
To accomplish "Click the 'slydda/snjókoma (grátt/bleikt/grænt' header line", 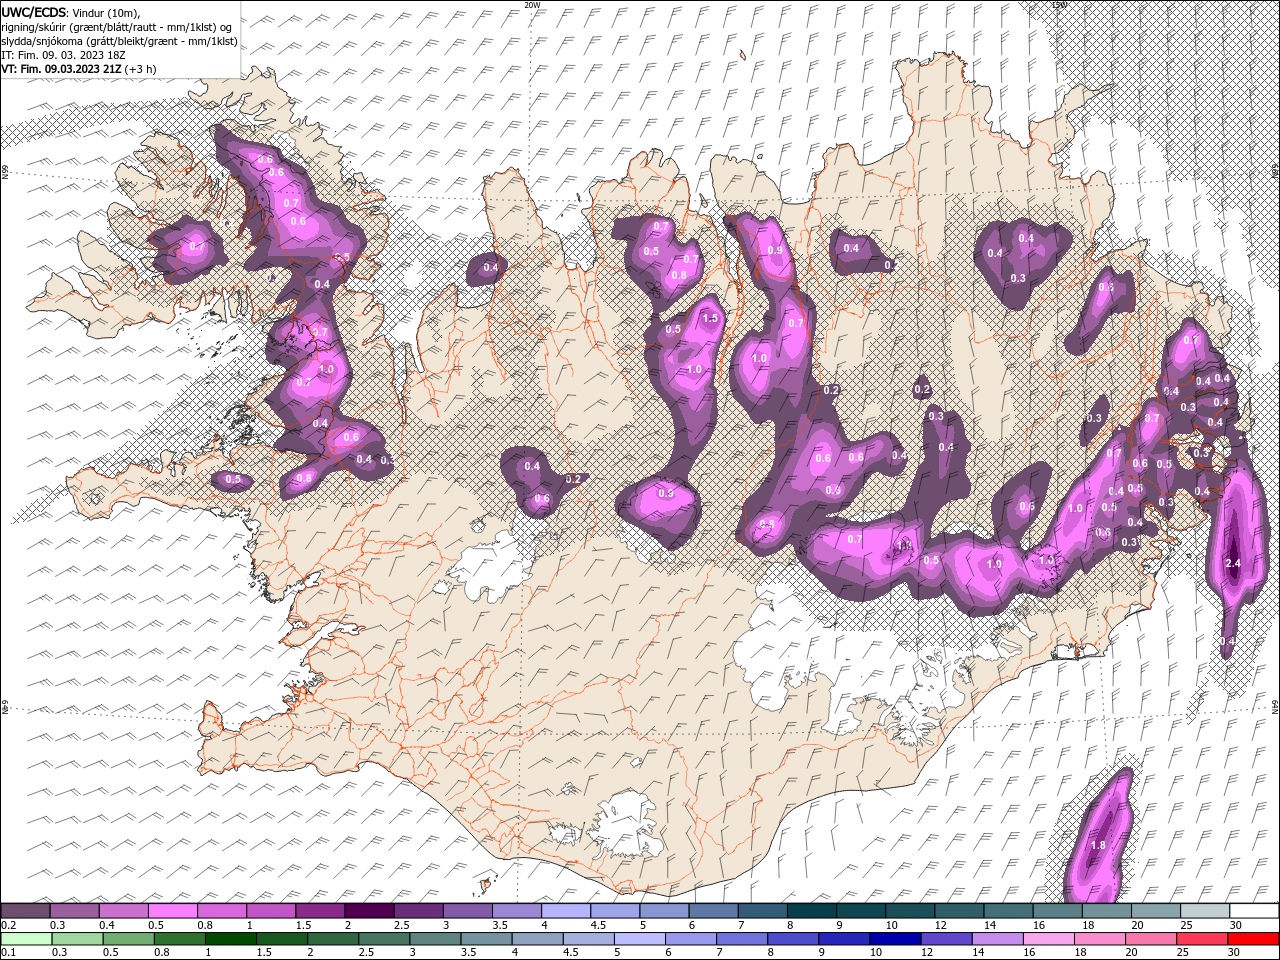I will pos(119,41).
